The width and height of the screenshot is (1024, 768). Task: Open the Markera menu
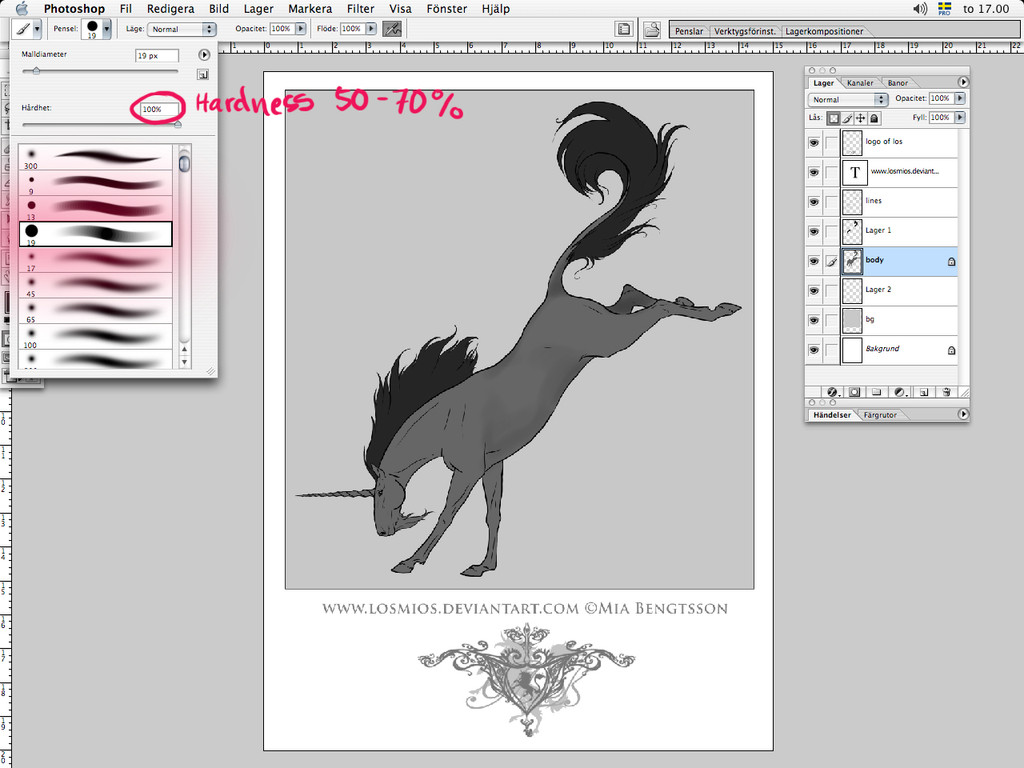pyautogui.click(x=310, y=8)
